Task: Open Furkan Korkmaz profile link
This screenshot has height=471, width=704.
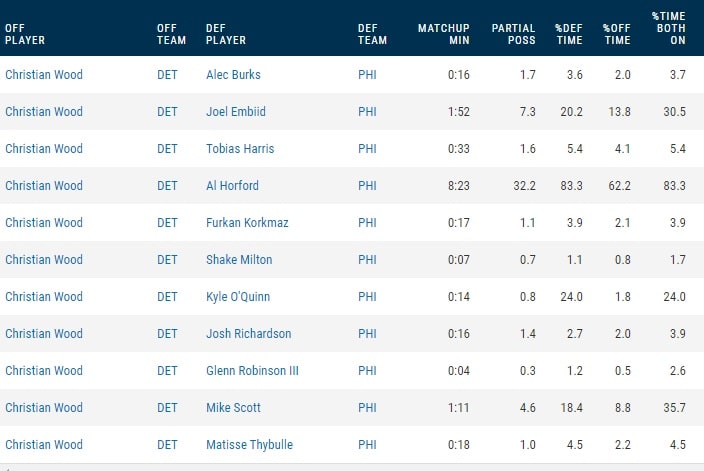Action: [246, 222]
